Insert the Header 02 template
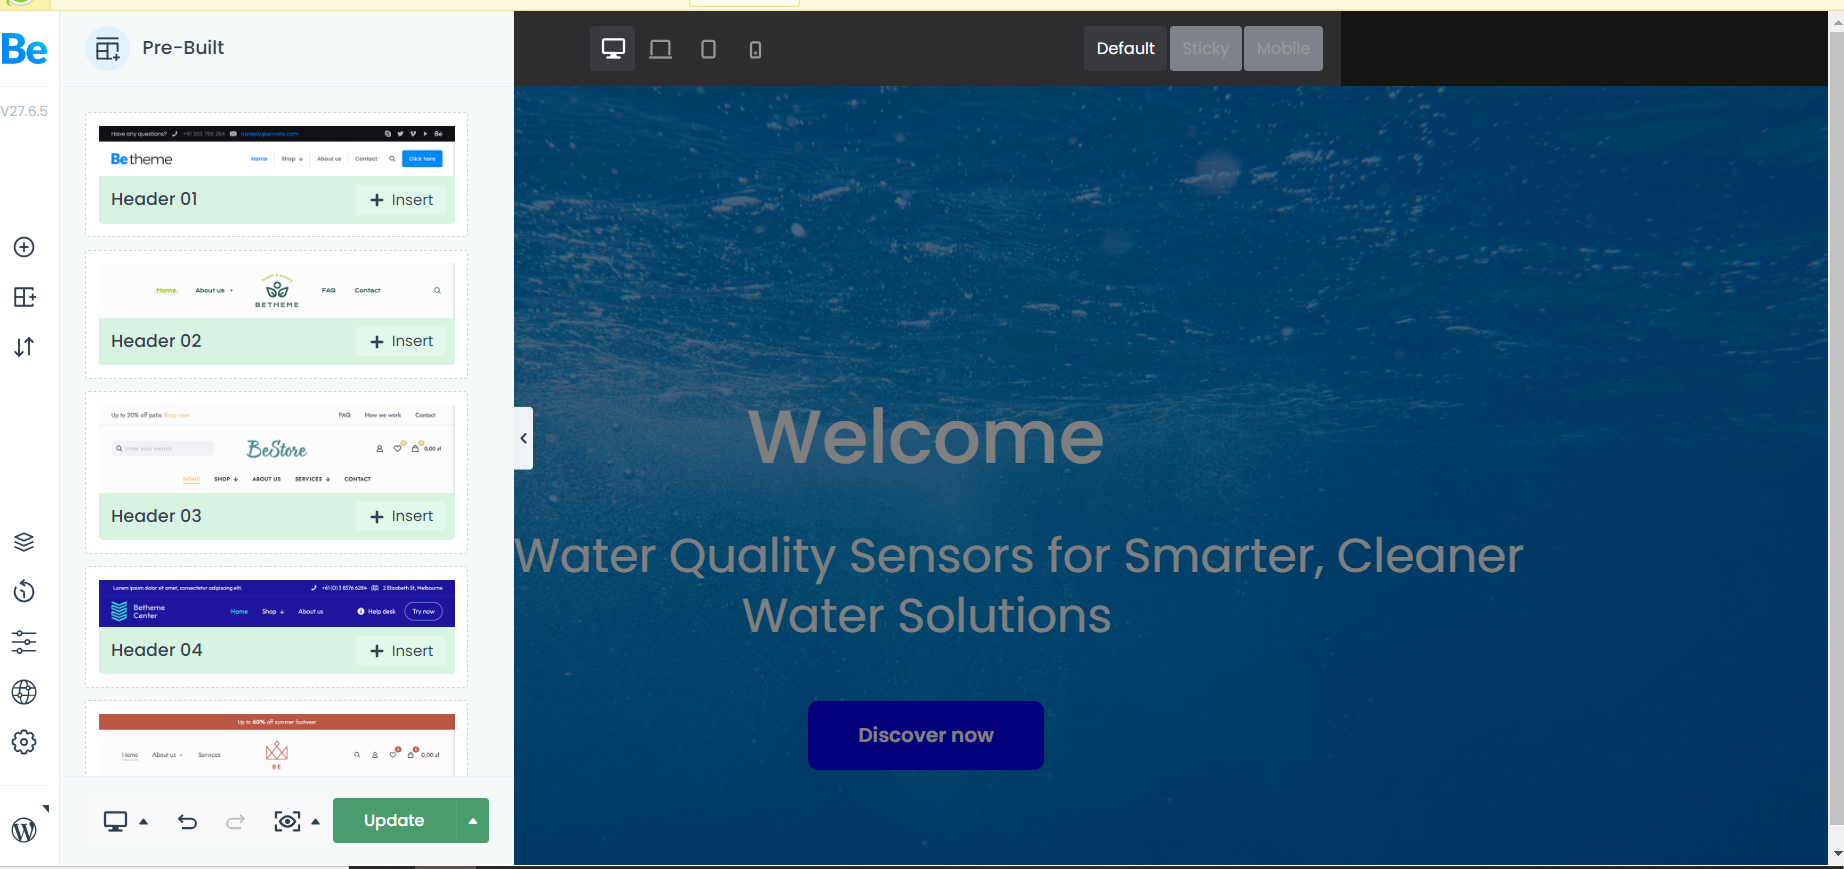1844x869 pixels. (x=402, y=341)
